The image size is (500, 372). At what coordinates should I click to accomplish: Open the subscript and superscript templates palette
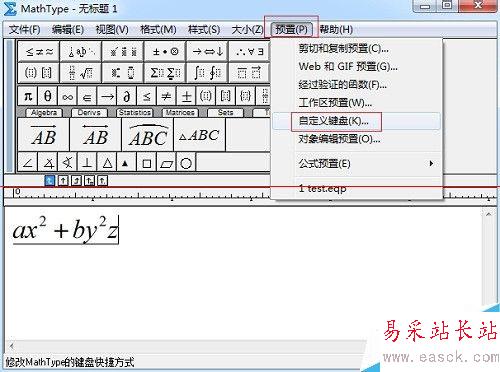click(x=123, y=72)
